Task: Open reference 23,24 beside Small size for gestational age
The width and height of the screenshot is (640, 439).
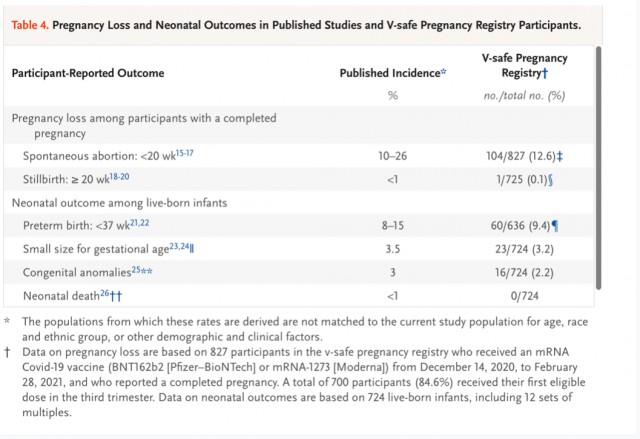Action: pos(179,246)
